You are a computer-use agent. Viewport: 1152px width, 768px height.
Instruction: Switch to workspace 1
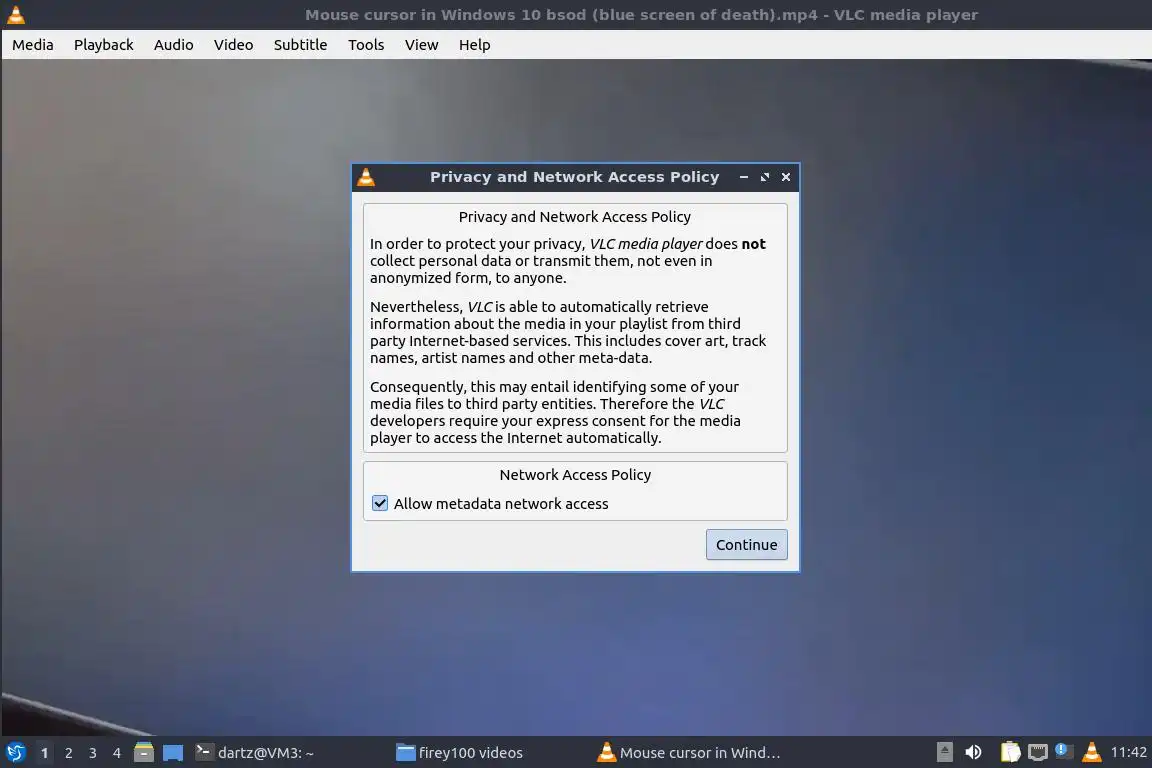[x=44, y=753]
